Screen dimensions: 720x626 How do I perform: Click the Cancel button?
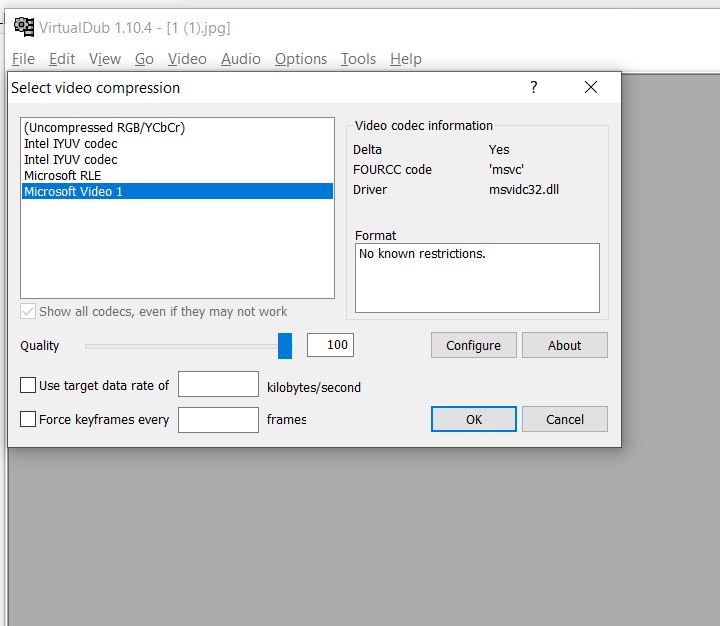tap(564, 419)
